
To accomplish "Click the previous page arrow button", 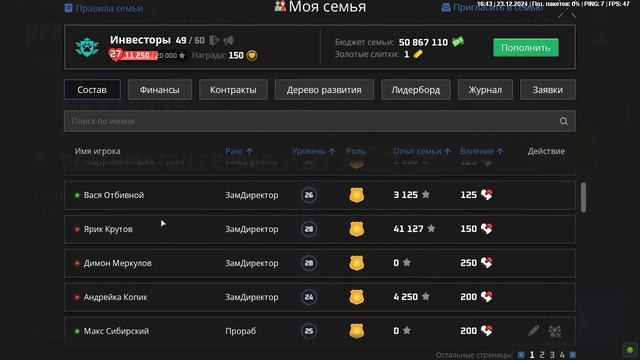I will 521,355.
